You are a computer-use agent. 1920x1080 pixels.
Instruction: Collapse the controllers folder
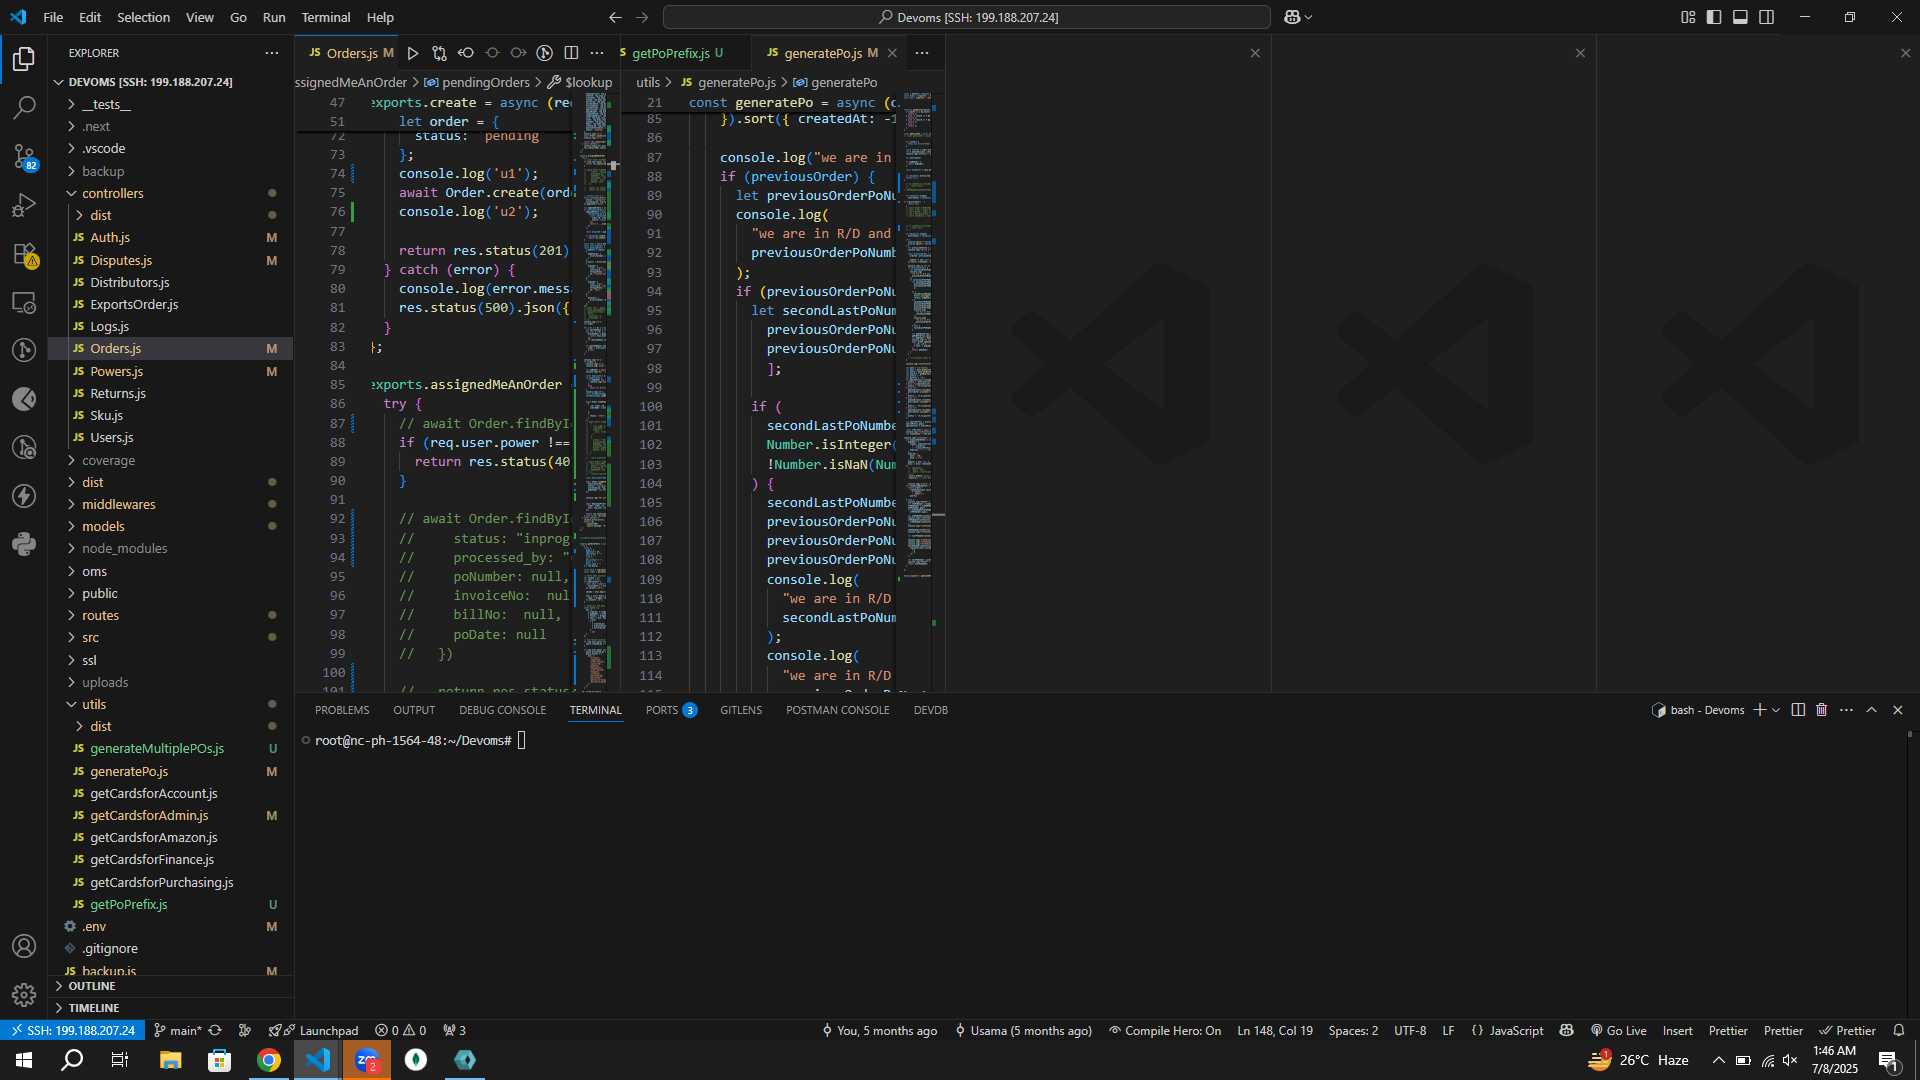pos(170,193)
